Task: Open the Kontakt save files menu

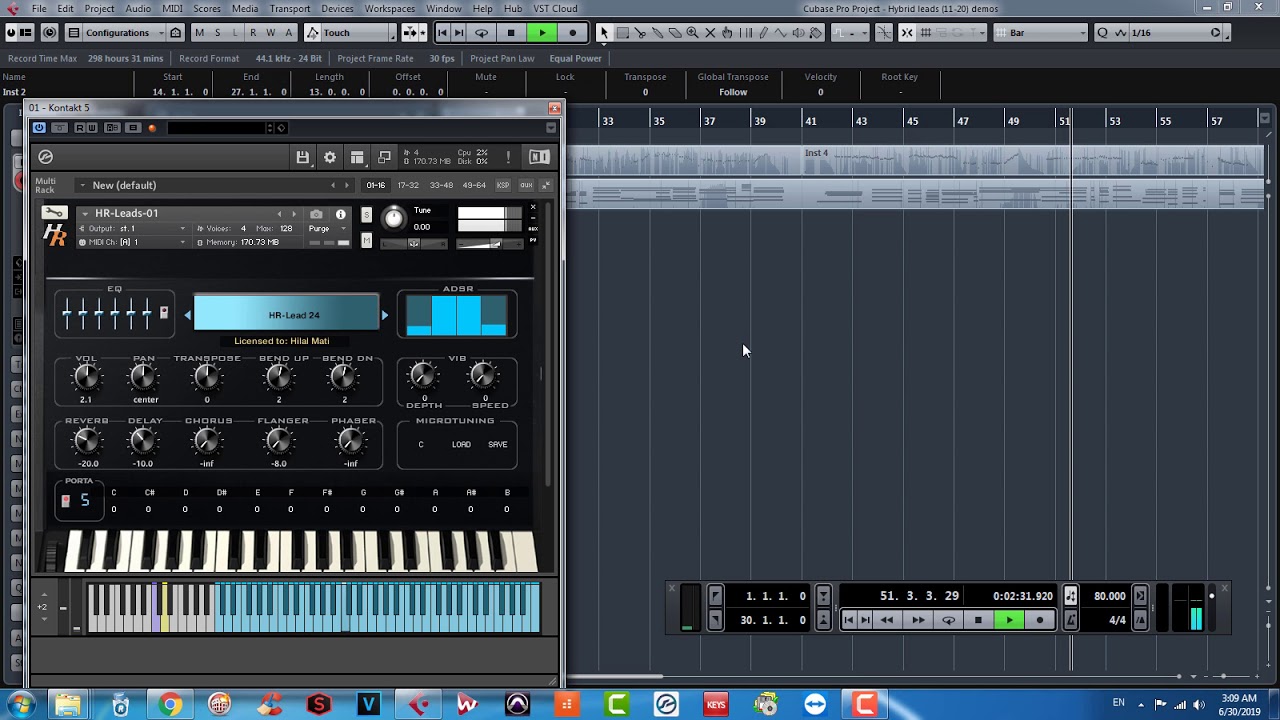Action: 302,157
